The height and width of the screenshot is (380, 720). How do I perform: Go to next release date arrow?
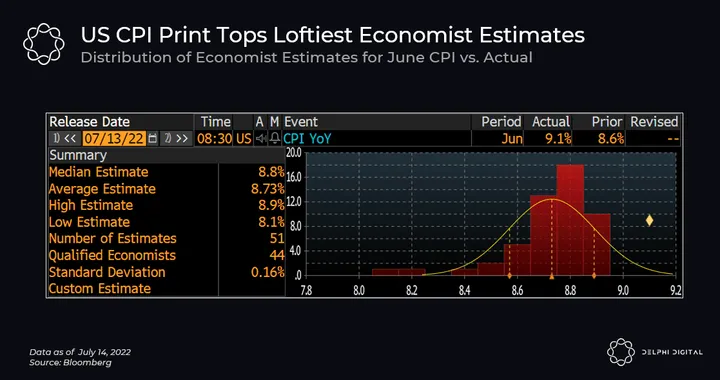click(176, 138)
